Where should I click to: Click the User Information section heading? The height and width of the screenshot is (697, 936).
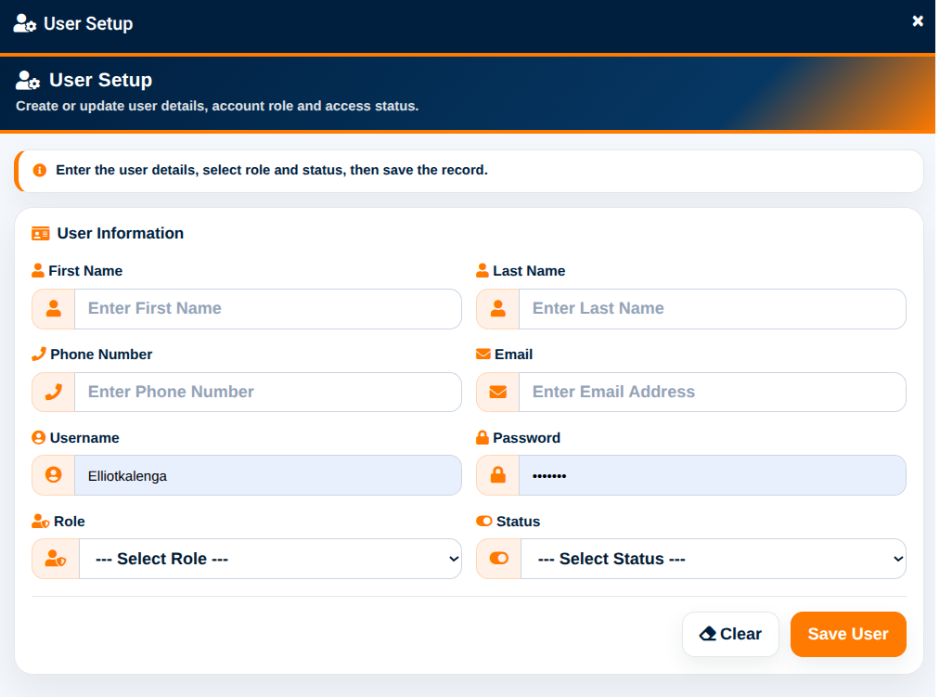(x=120, y=233)
